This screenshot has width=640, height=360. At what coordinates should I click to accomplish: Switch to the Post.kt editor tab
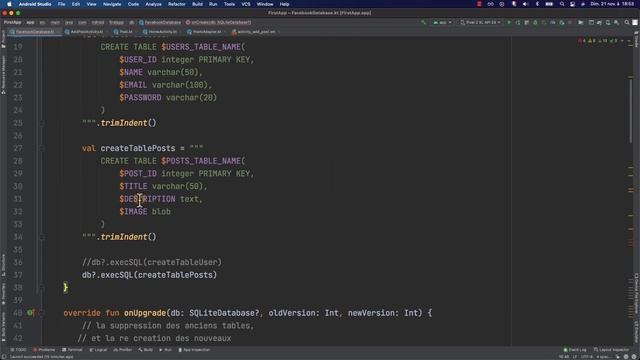[x=125, y=31]
